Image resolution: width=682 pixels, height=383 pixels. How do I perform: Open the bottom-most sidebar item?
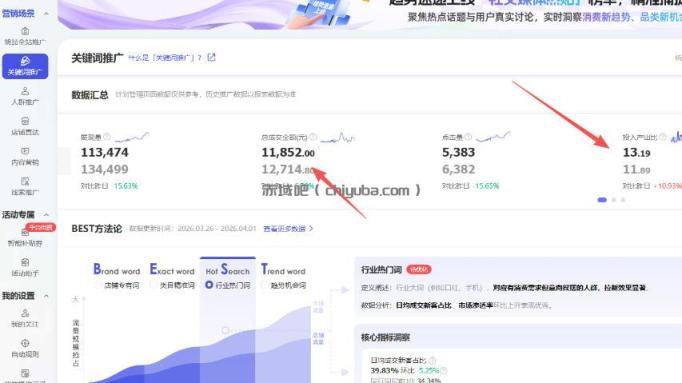coord(25,376)
